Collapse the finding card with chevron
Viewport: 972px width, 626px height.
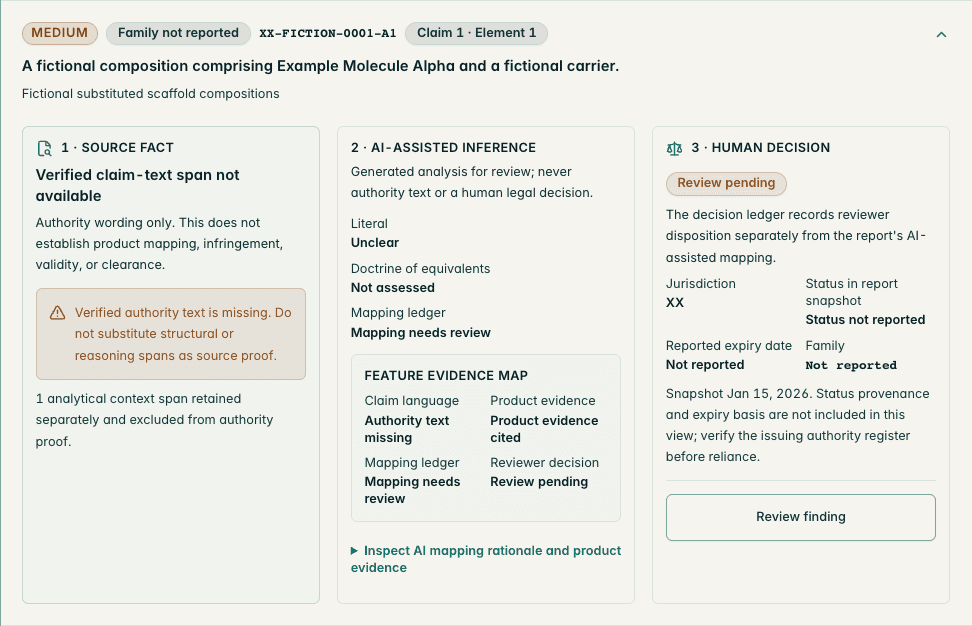[941, 35]
